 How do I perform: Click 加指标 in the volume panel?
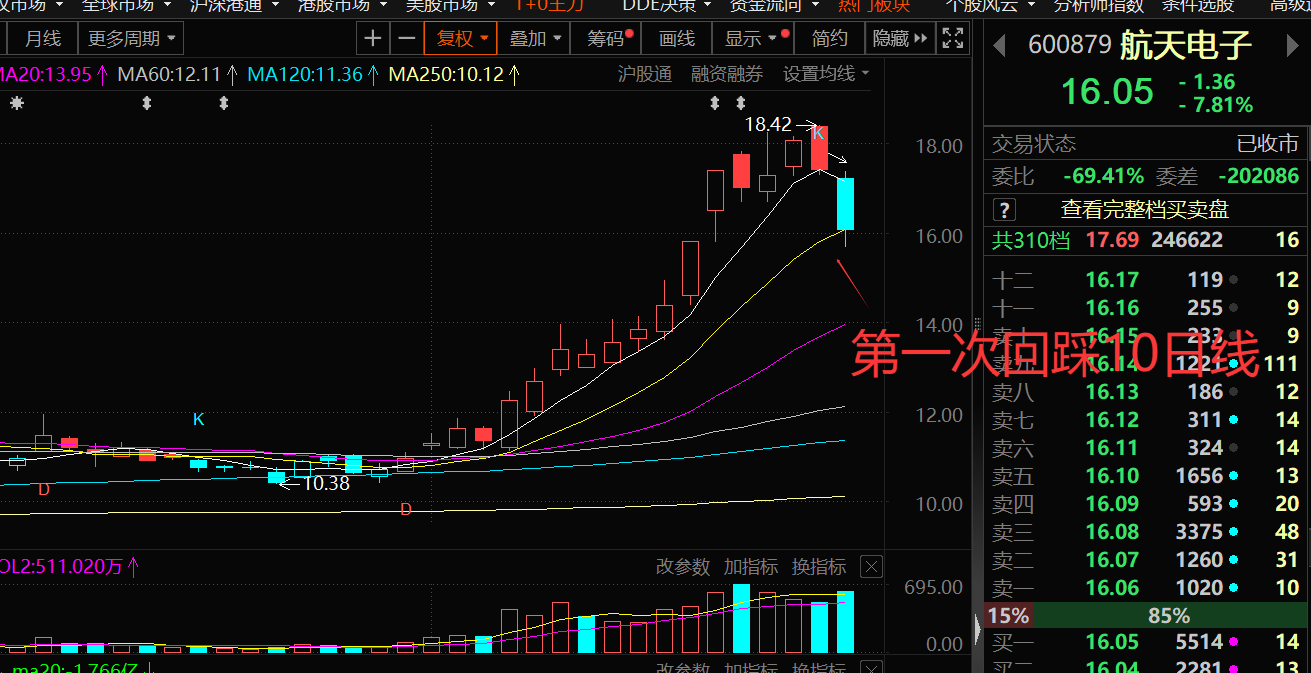click(750, 567)
